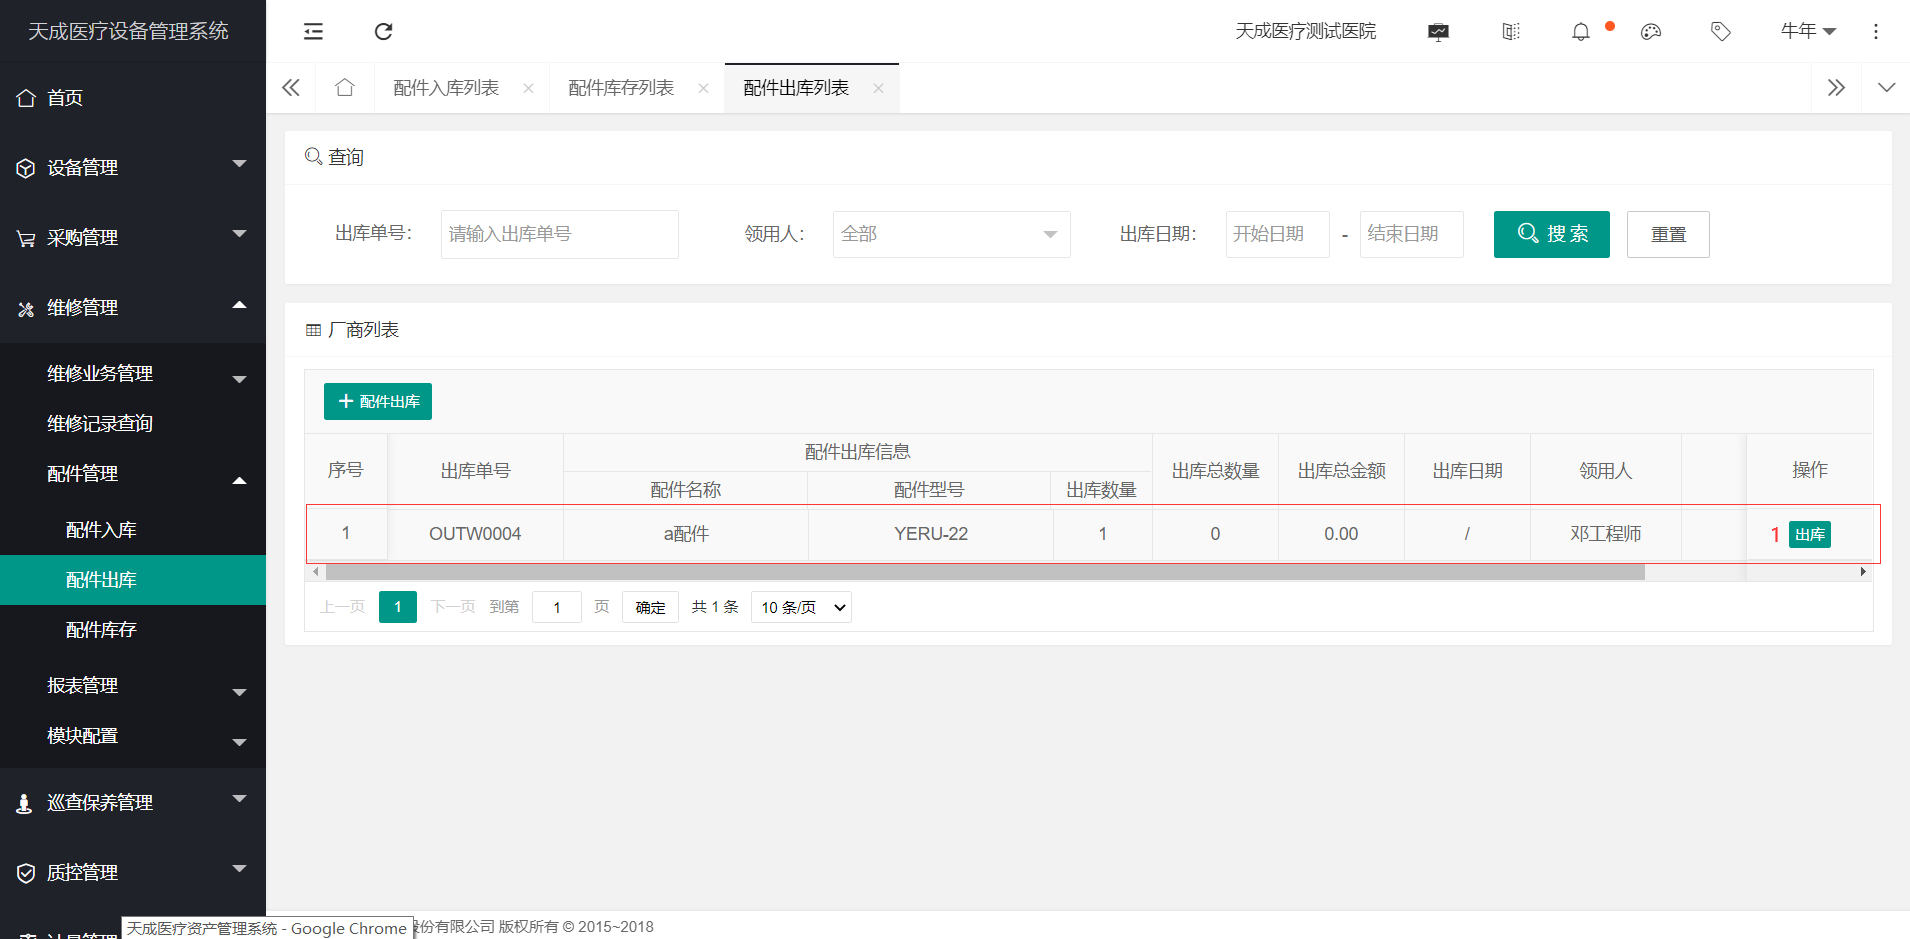Open 首页 in the sidebar
Image resolution: width=1910 pixels, height=939 pixels.
coord(133,98)
